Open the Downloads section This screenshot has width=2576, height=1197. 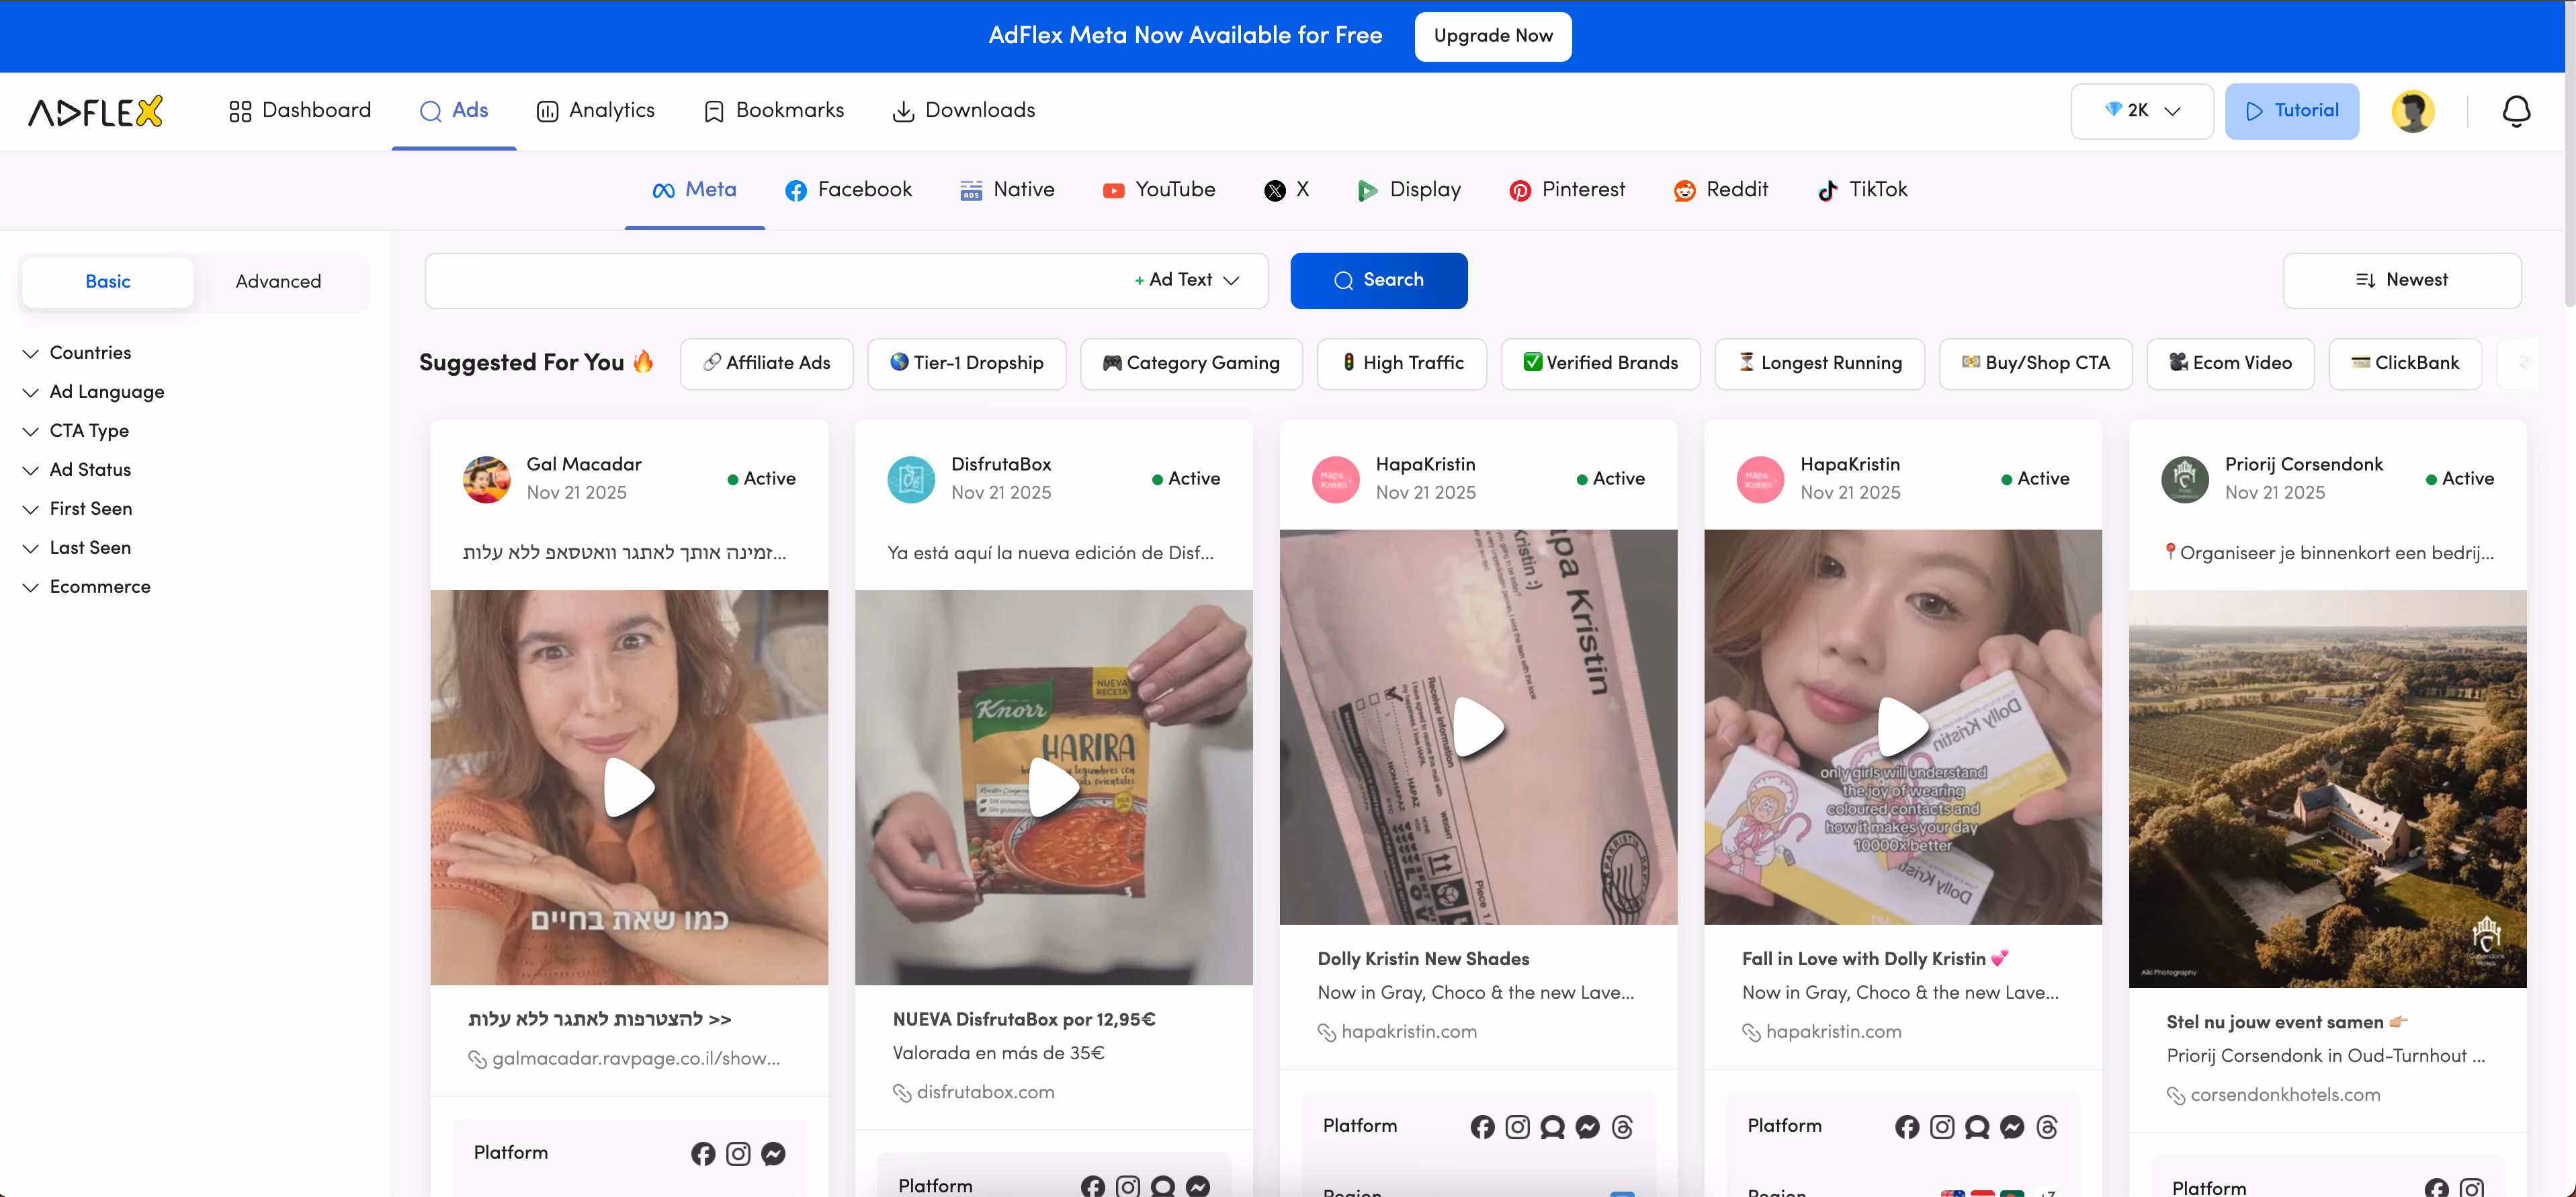[963, 111]
